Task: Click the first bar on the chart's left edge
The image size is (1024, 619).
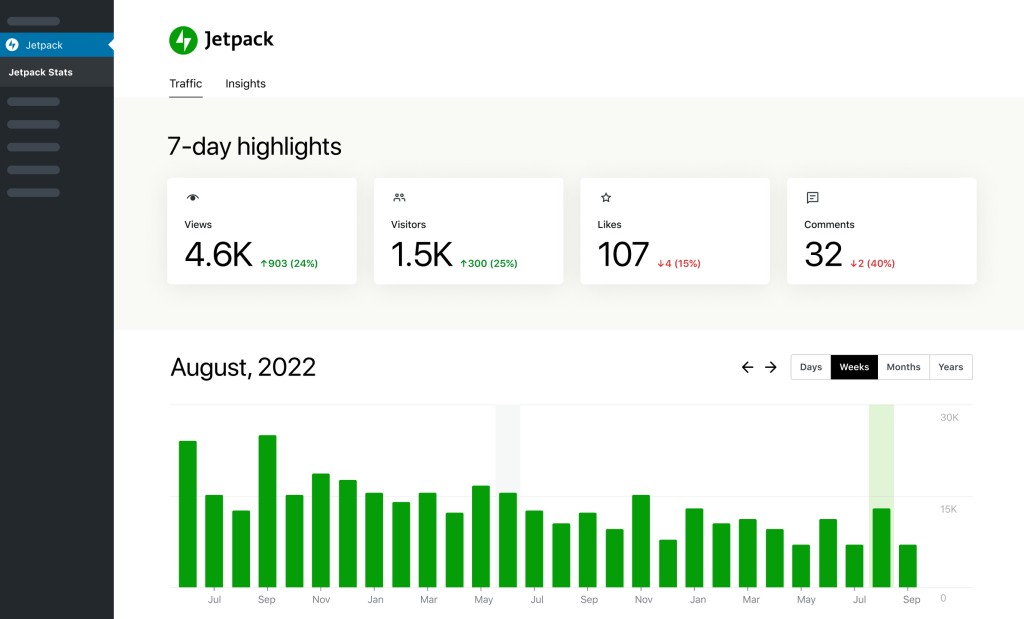Action: 187,514
